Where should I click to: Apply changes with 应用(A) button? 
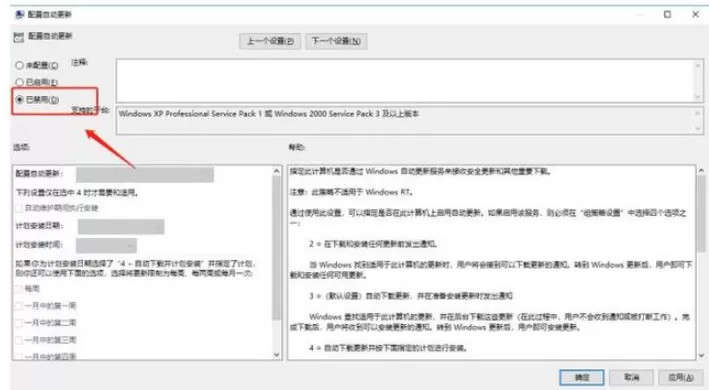(681, 377)
